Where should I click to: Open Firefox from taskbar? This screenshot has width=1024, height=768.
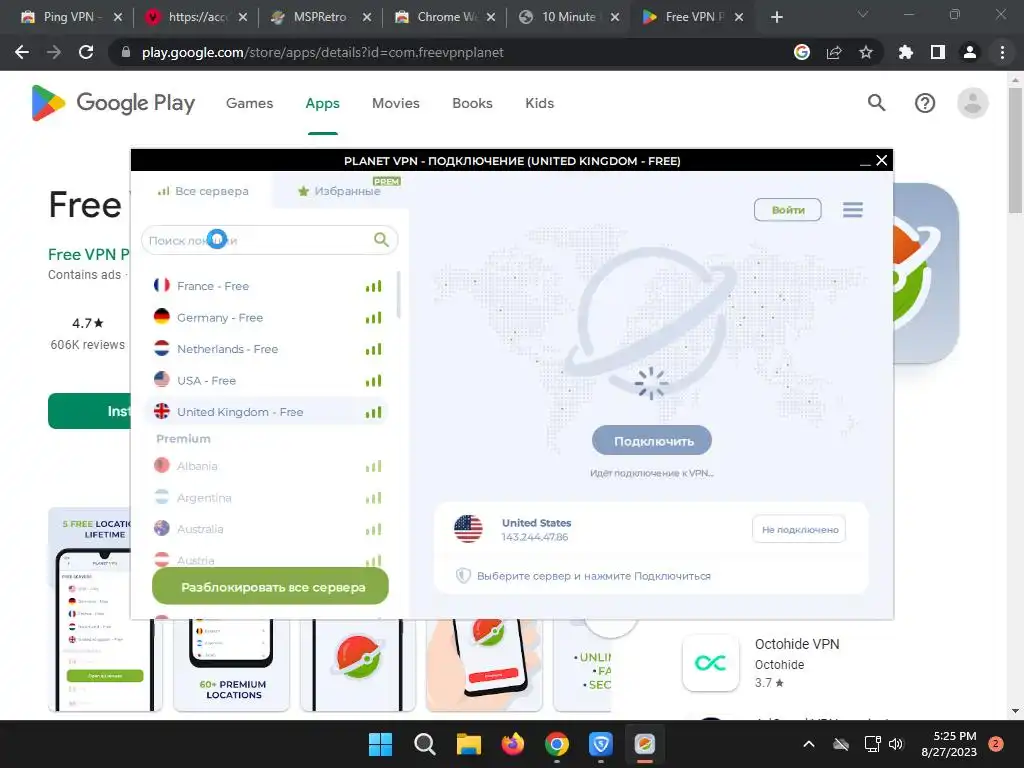tap(513, 744)
